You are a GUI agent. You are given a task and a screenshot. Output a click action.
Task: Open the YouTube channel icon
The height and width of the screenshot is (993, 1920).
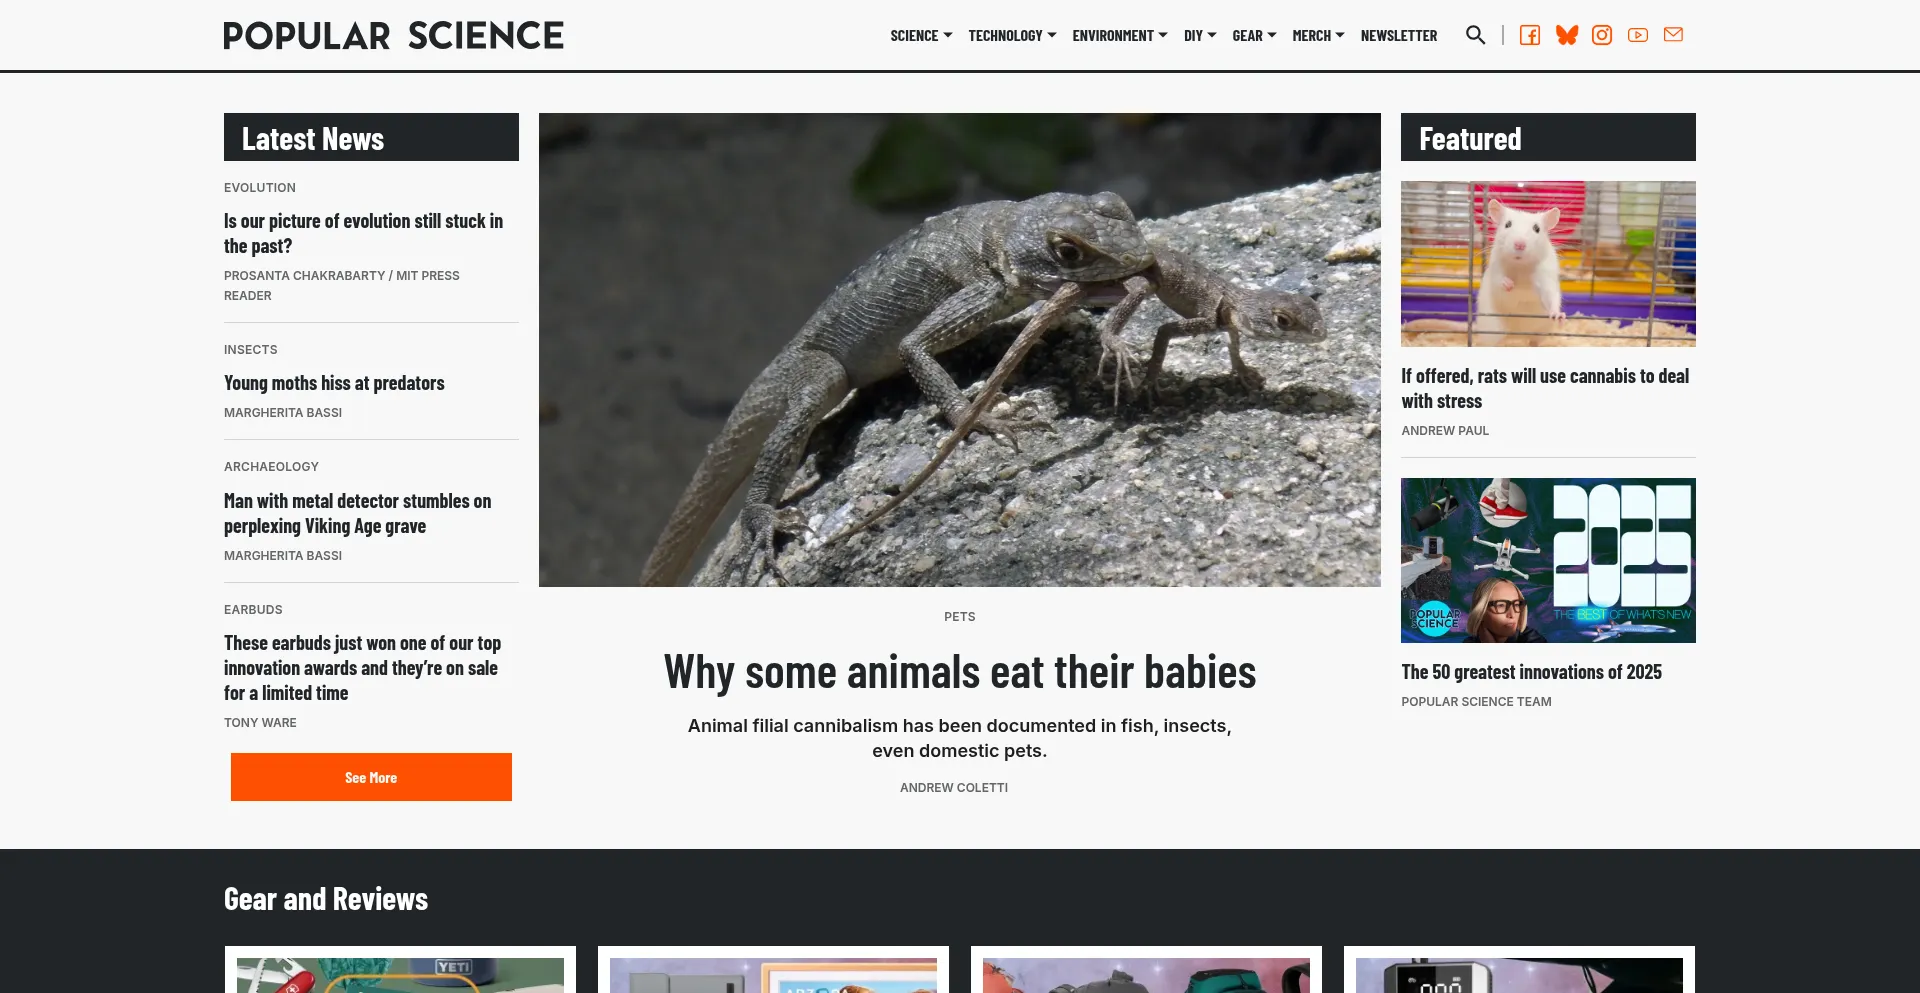[1637, 35]
